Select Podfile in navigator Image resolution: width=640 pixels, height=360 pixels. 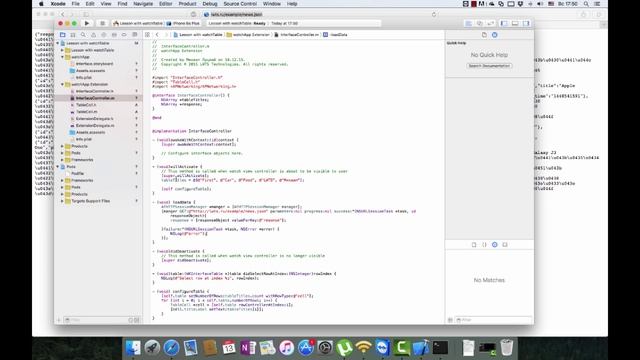78,173
